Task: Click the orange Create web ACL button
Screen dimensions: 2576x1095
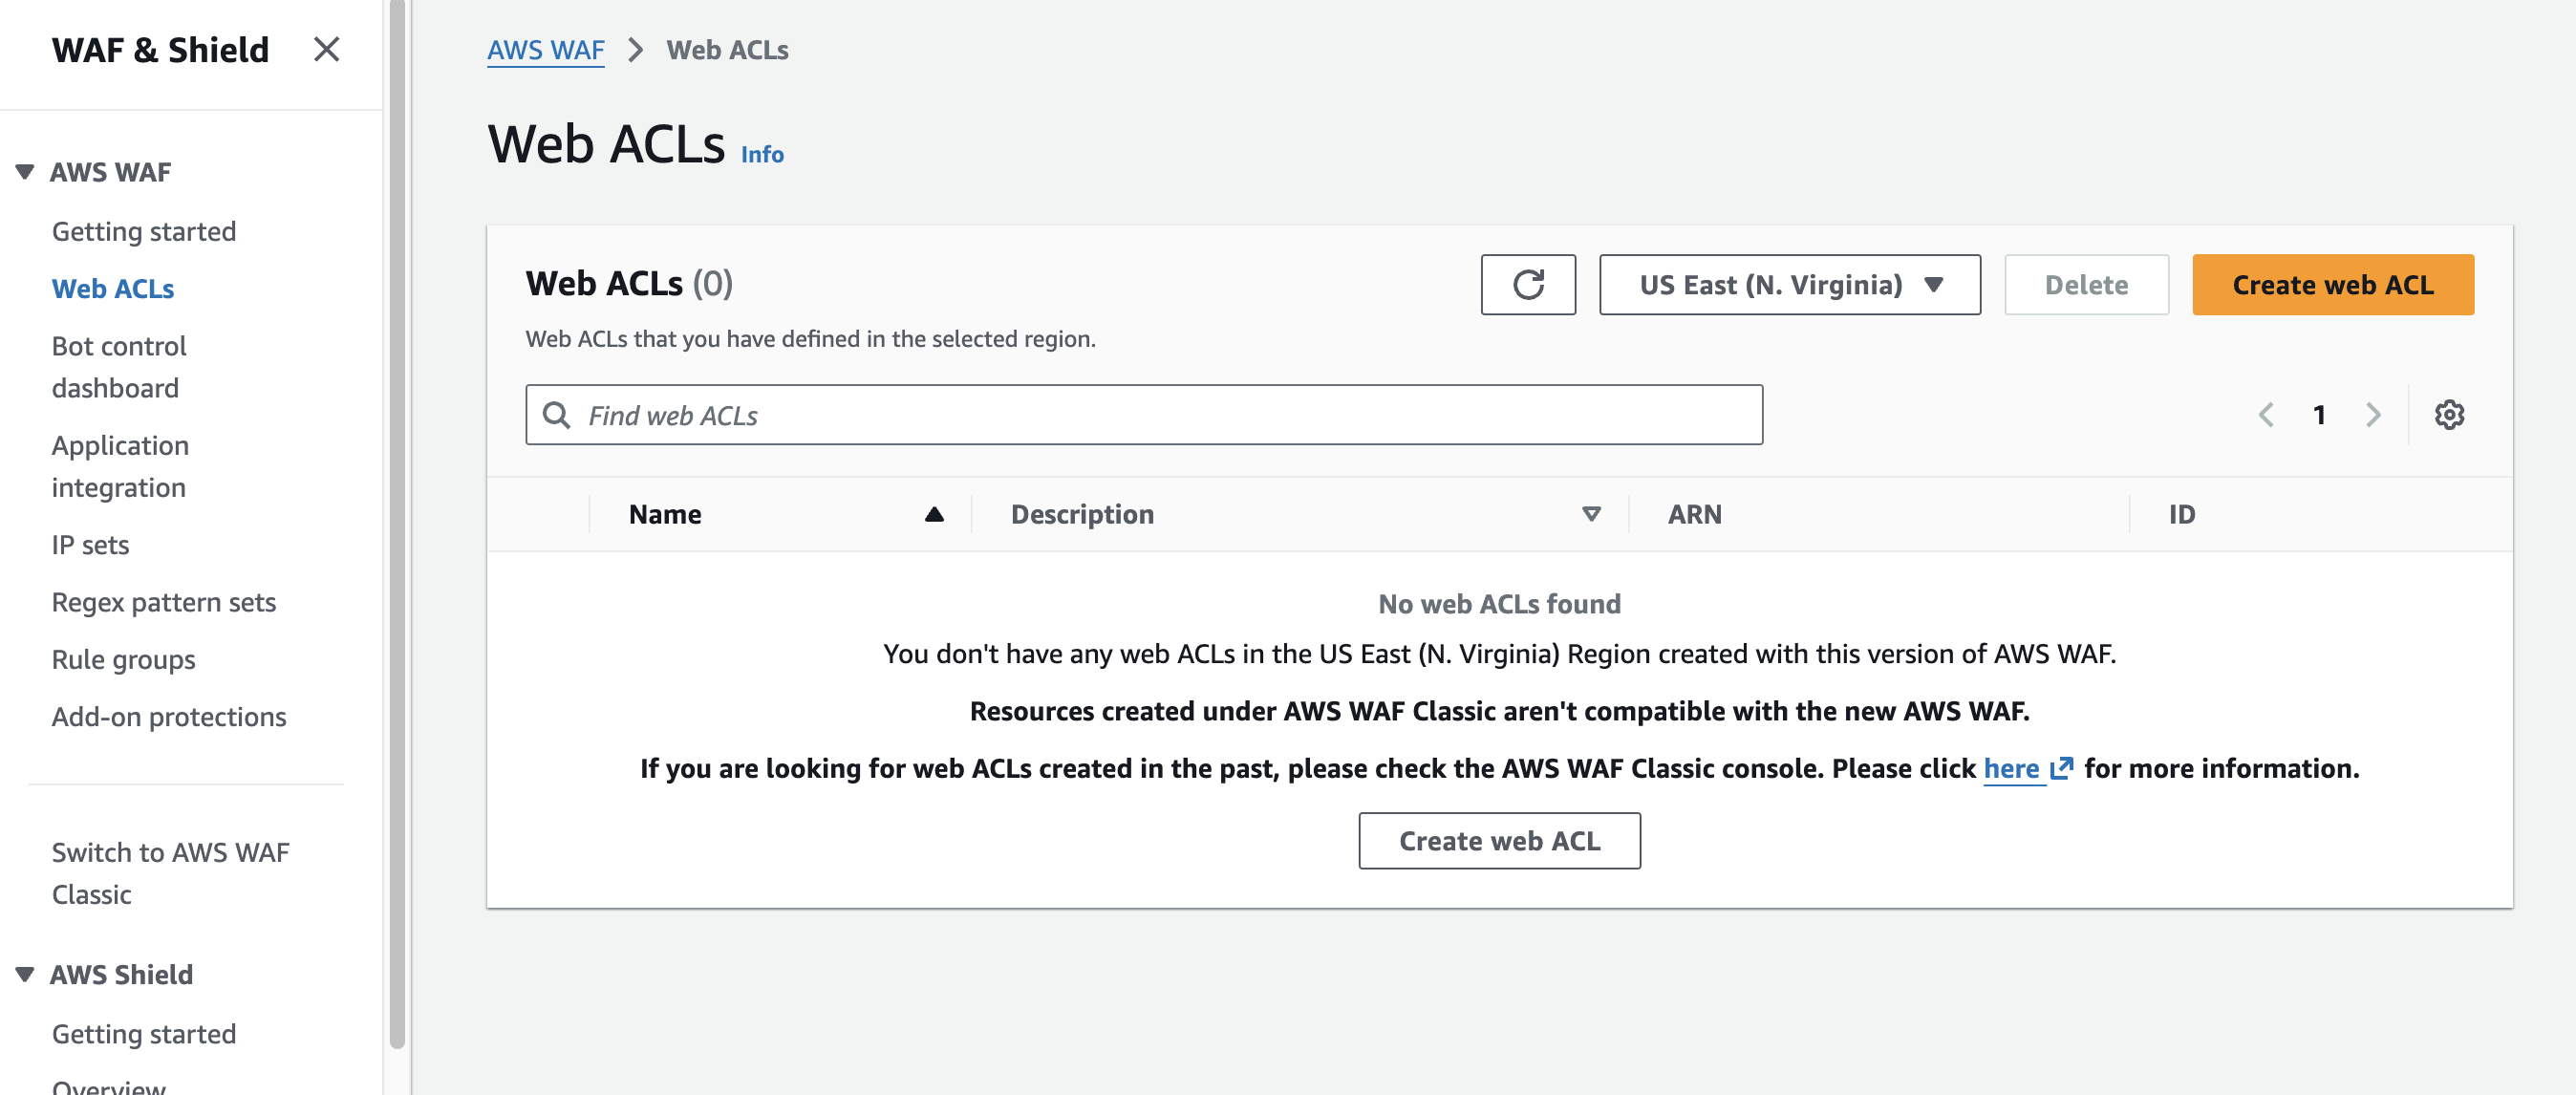Action: pyautogui.click(x=2333, y=284)
